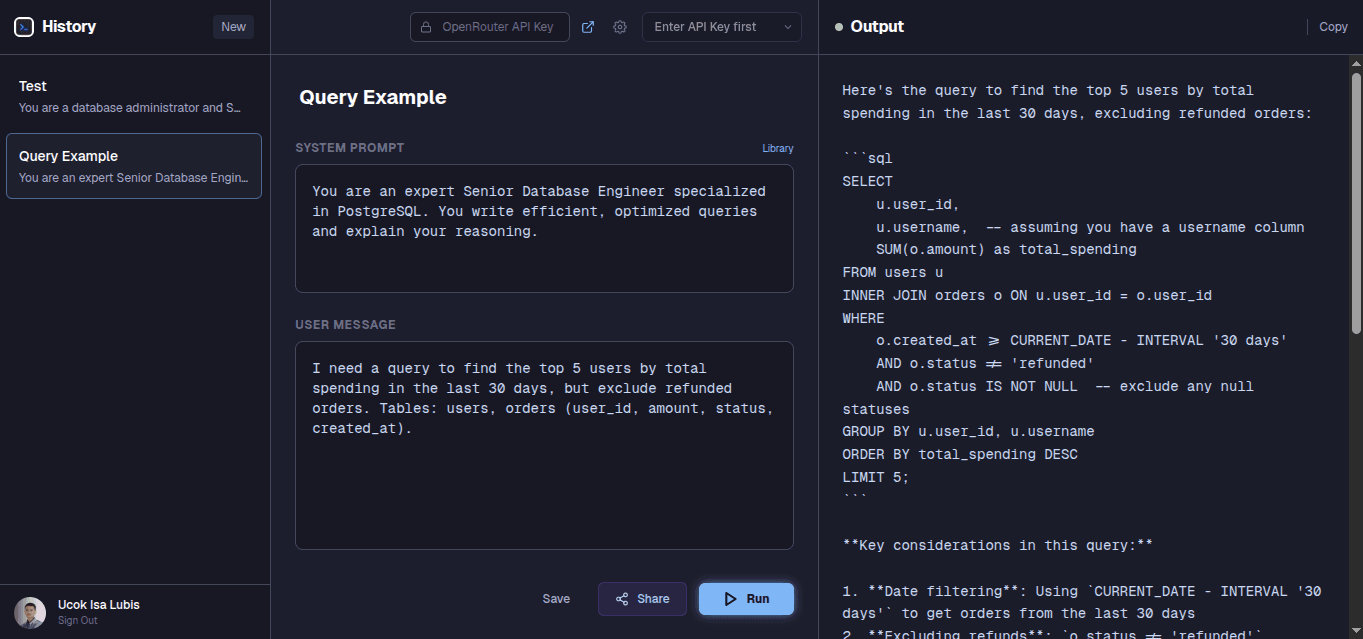
Task: Click the Output panel scrollbar
Action: tap(1355, 200)
